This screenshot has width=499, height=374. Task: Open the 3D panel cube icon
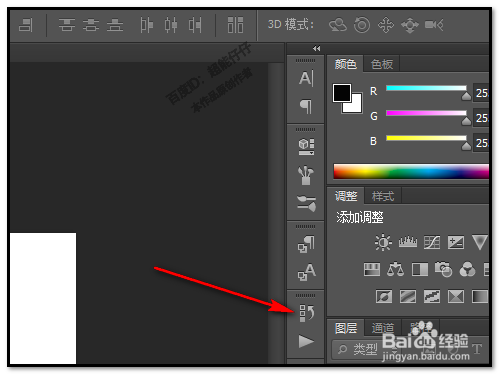pyautogui.click(x=306, y=147)
